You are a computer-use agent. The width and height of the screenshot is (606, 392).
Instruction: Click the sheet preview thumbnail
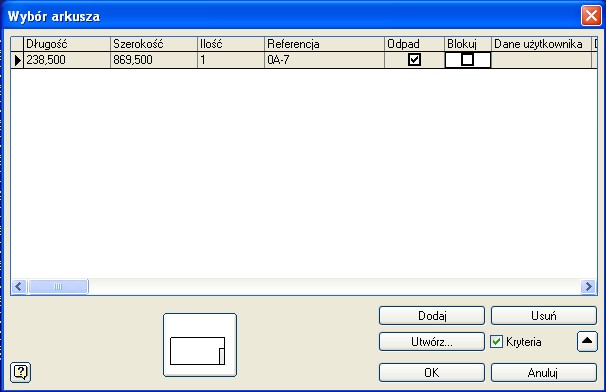pyautogui.click(x=200, y=345)
